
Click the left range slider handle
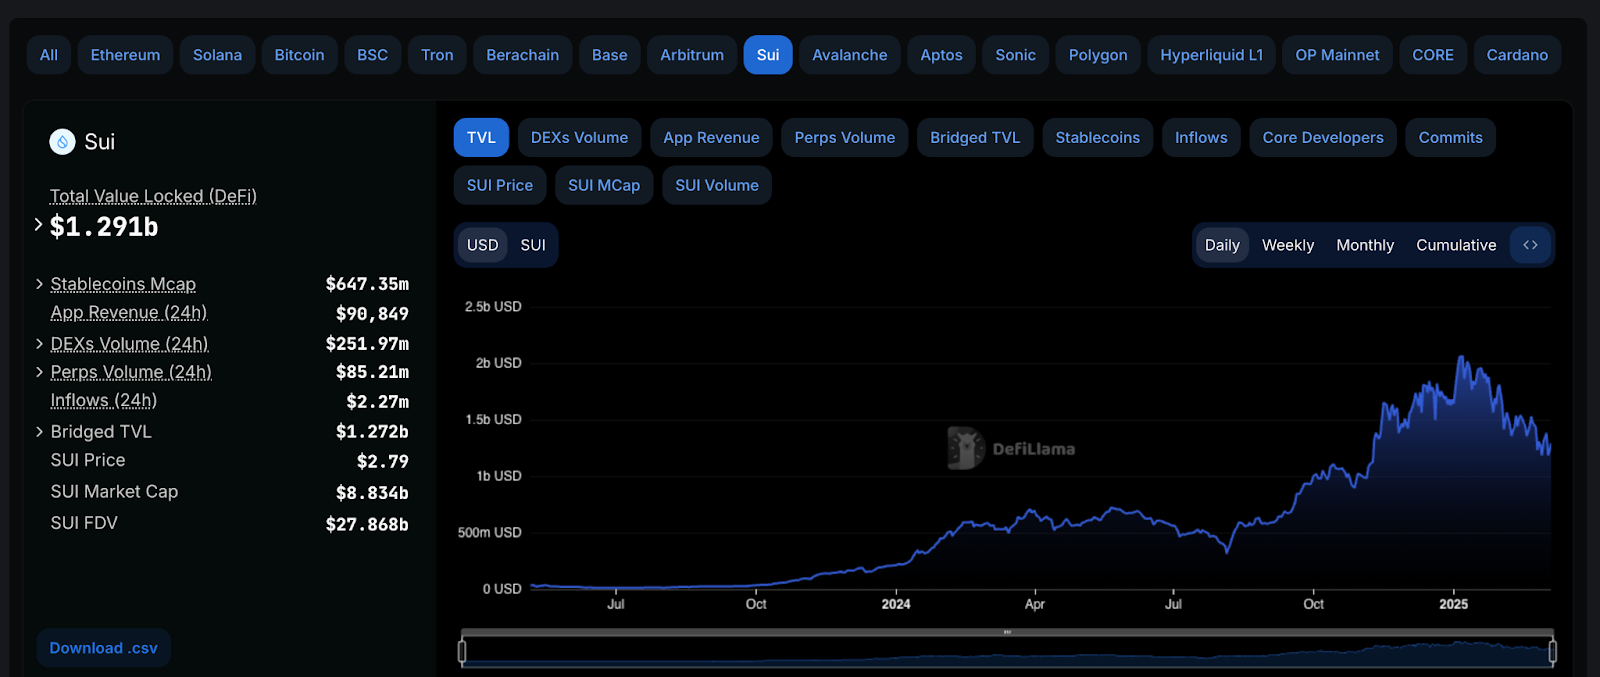click(x=462, y=652)
